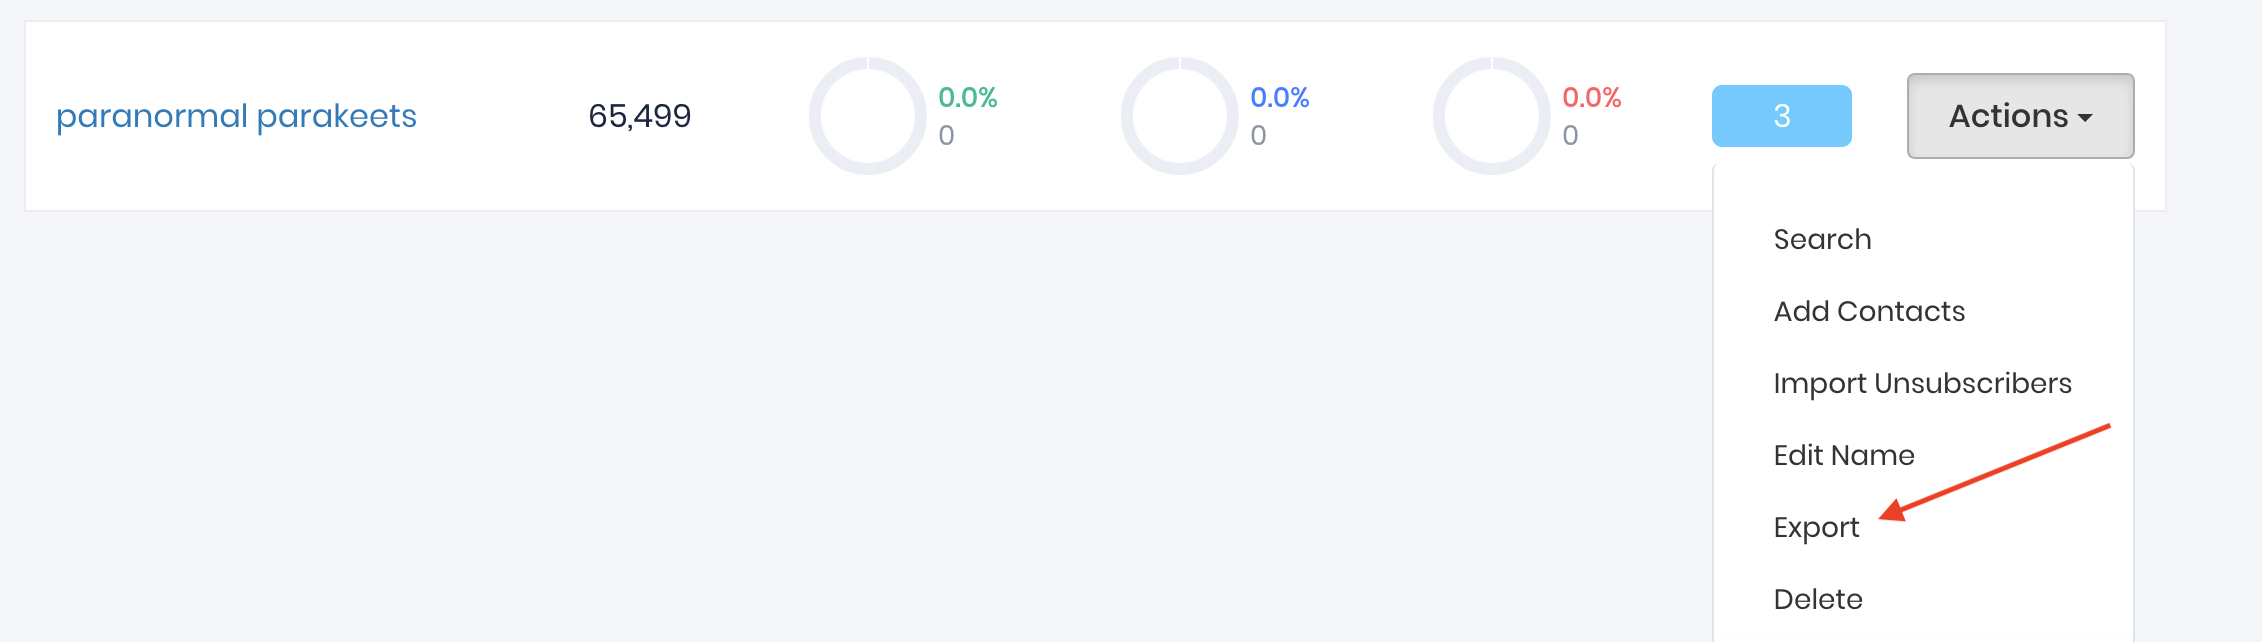Select the Import Unsubscribers menu option
The width and height of the screenshot is (2262, 642).
point(1922,384)
